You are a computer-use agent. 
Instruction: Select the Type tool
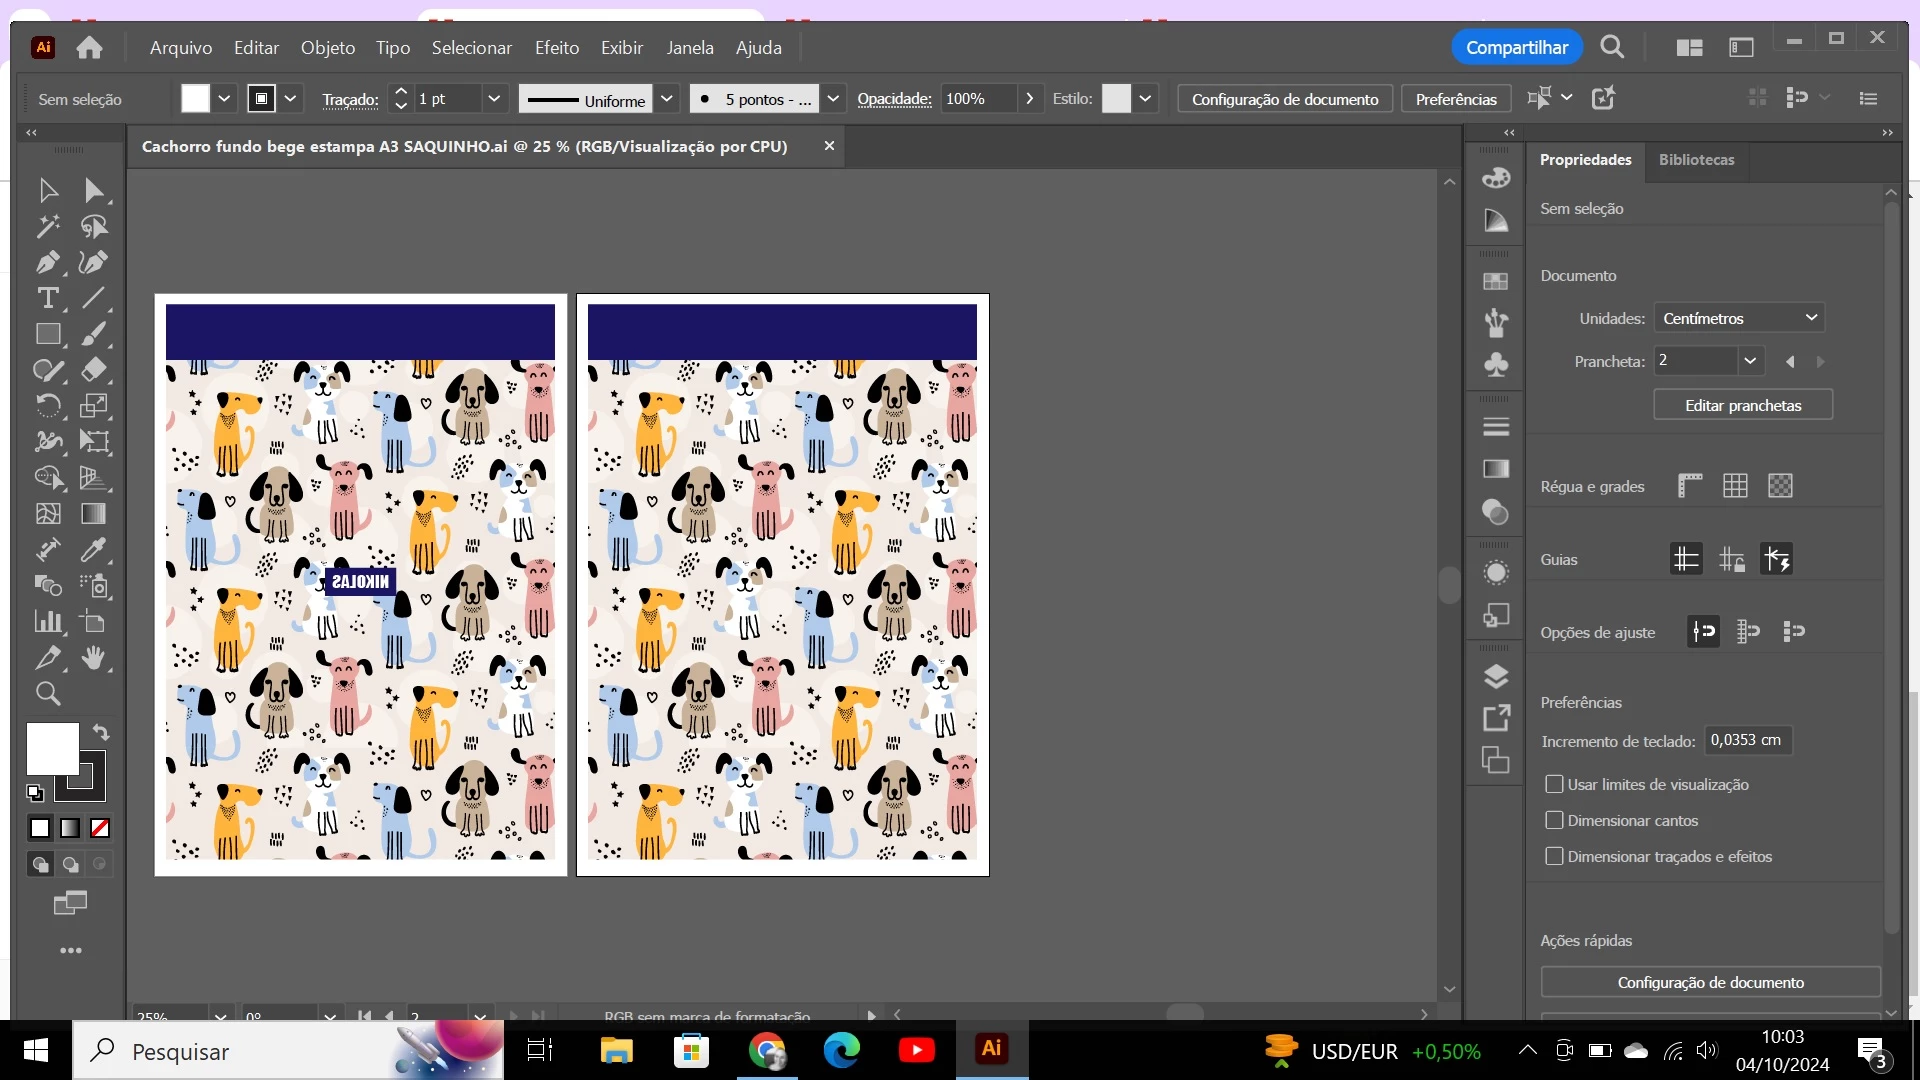click(x=47, y=298)
